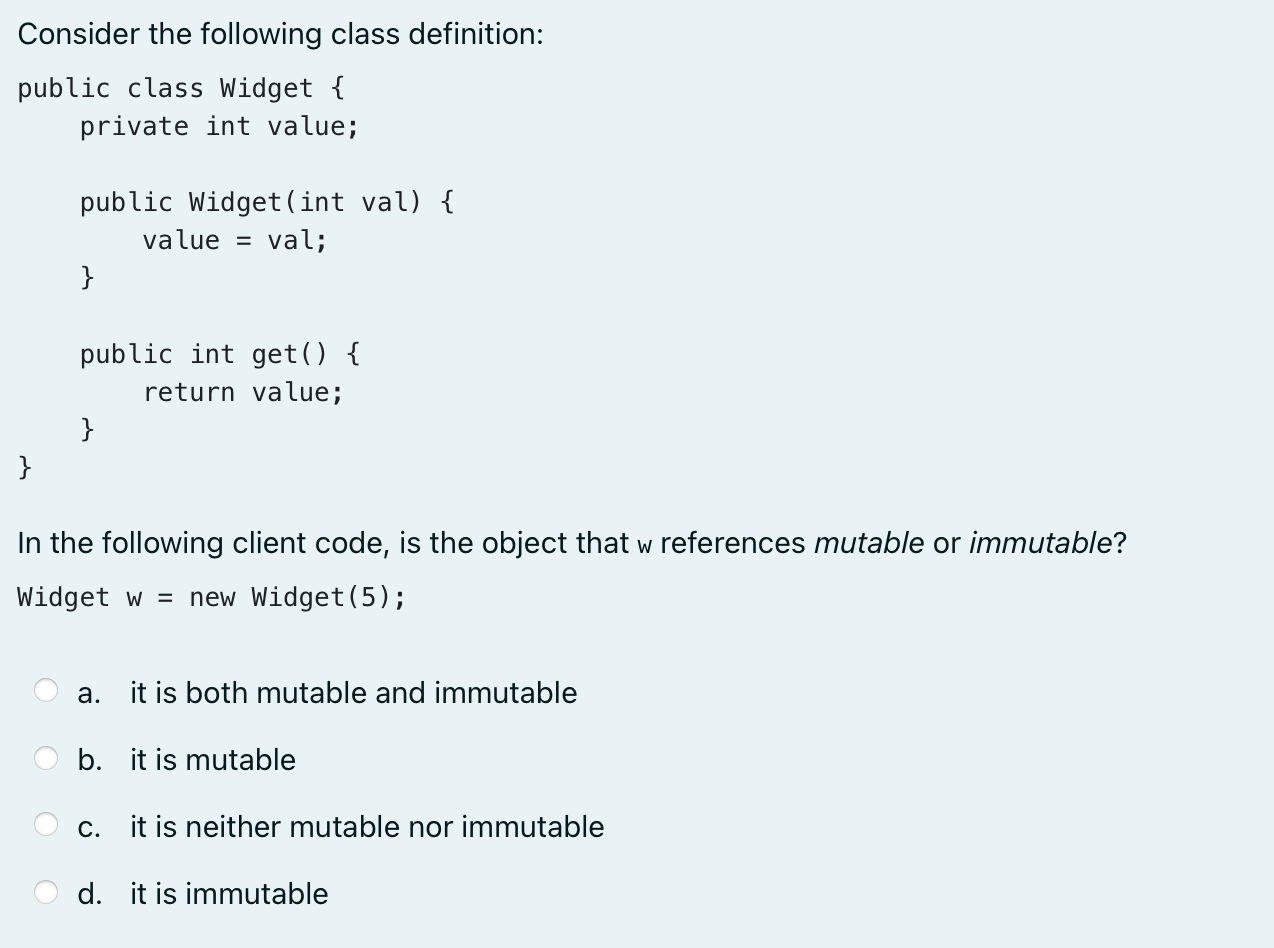
Task: Click the option label 'a.'
Action: pyautogui.click(x=89, y=693)
